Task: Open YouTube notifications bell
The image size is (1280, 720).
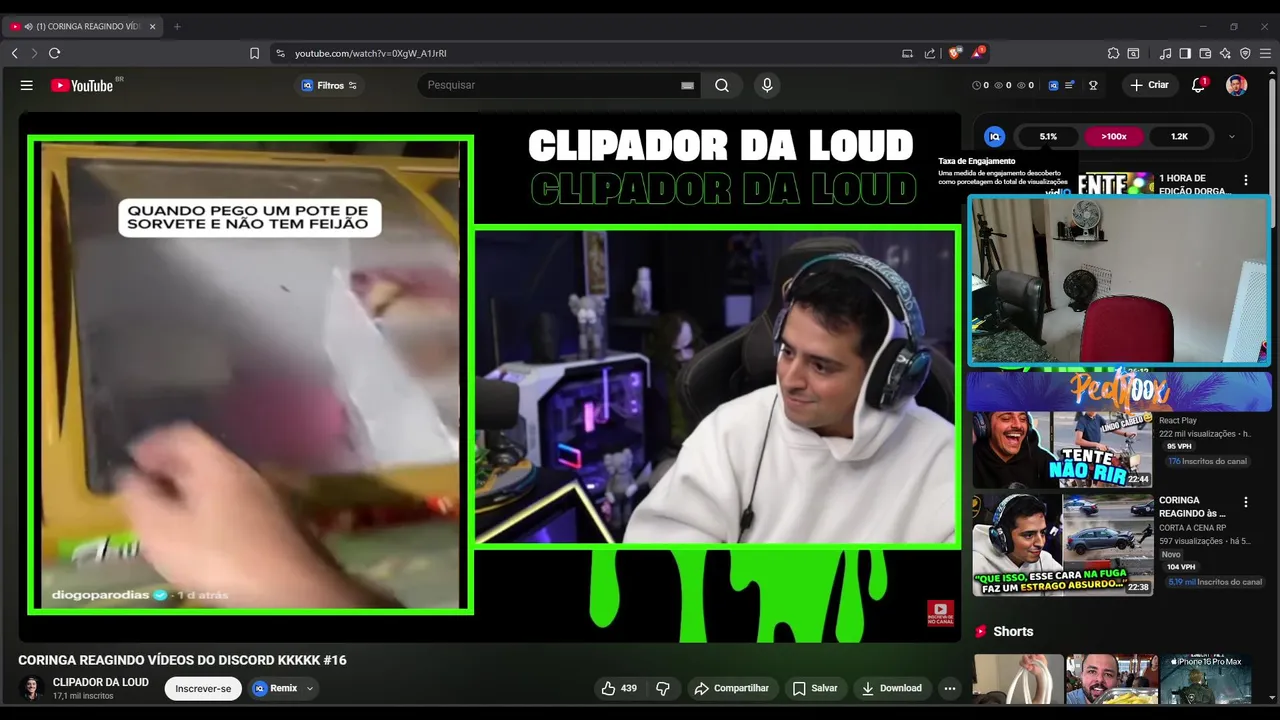Action: click(x=1198, y=85)
